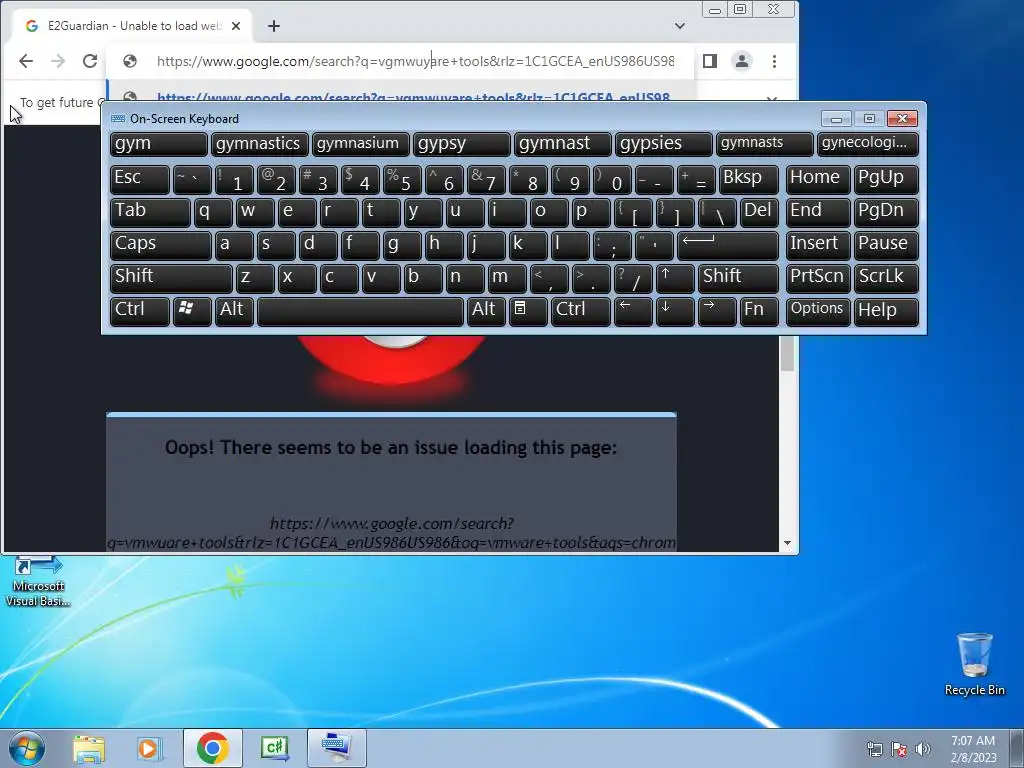Toggle the ScrLk key
The height and width of the screenshot is (768, 1024).
pyautogui.click(x=886, y=278)
